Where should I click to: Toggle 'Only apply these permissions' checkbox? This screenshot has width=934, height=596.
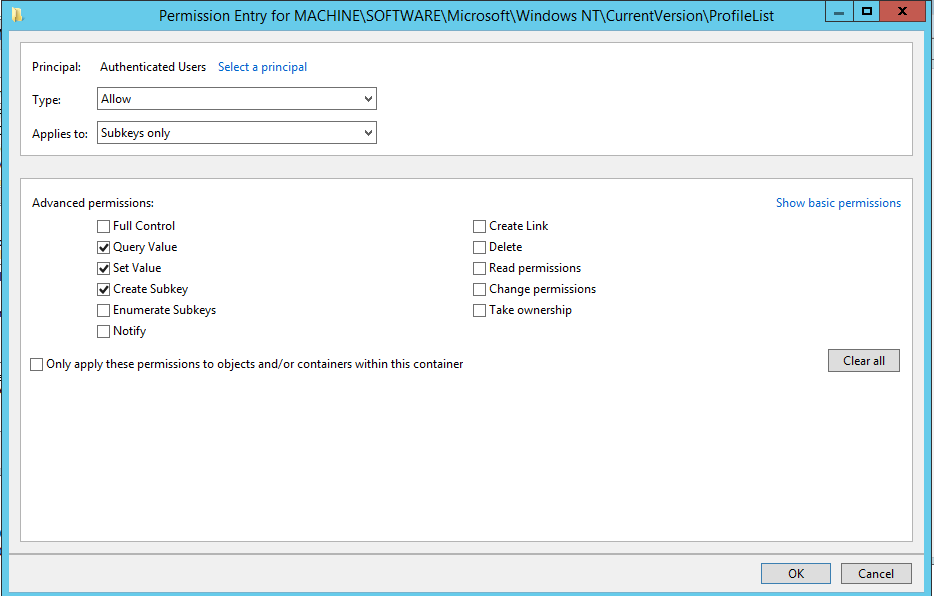[x=36, y=364]
